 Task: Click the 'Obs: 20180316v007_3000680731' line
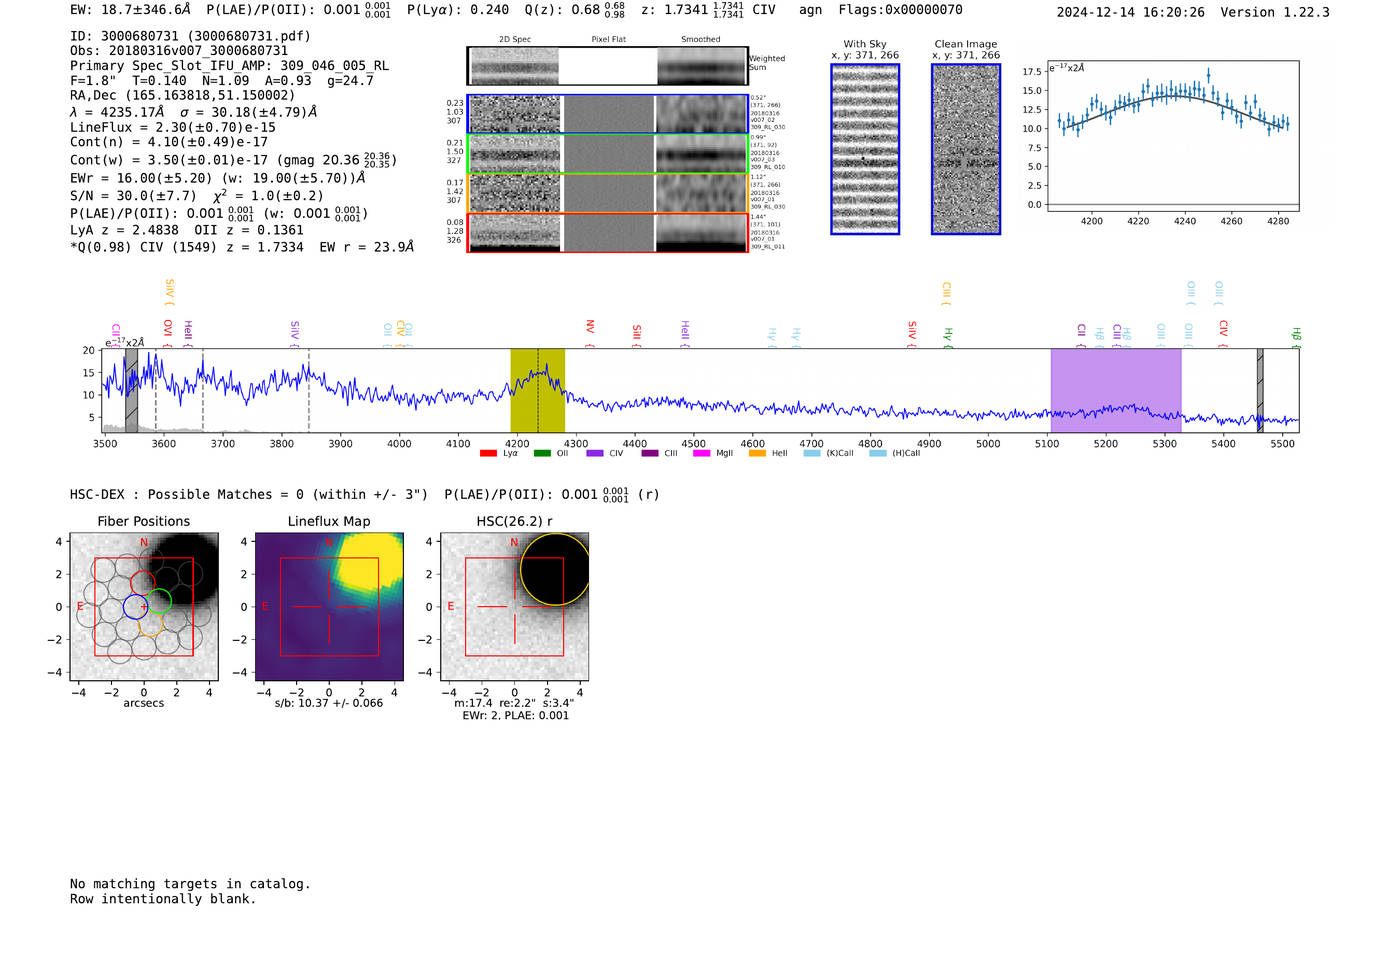tap(179, 51)
